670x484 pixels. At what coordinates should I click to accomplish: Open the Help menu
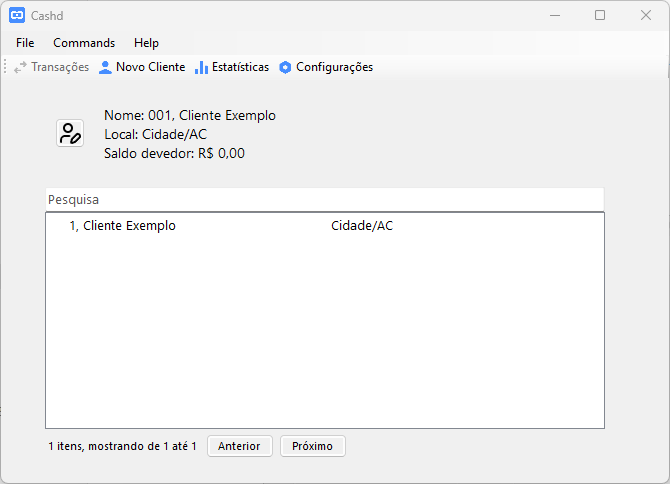[146, 43]
